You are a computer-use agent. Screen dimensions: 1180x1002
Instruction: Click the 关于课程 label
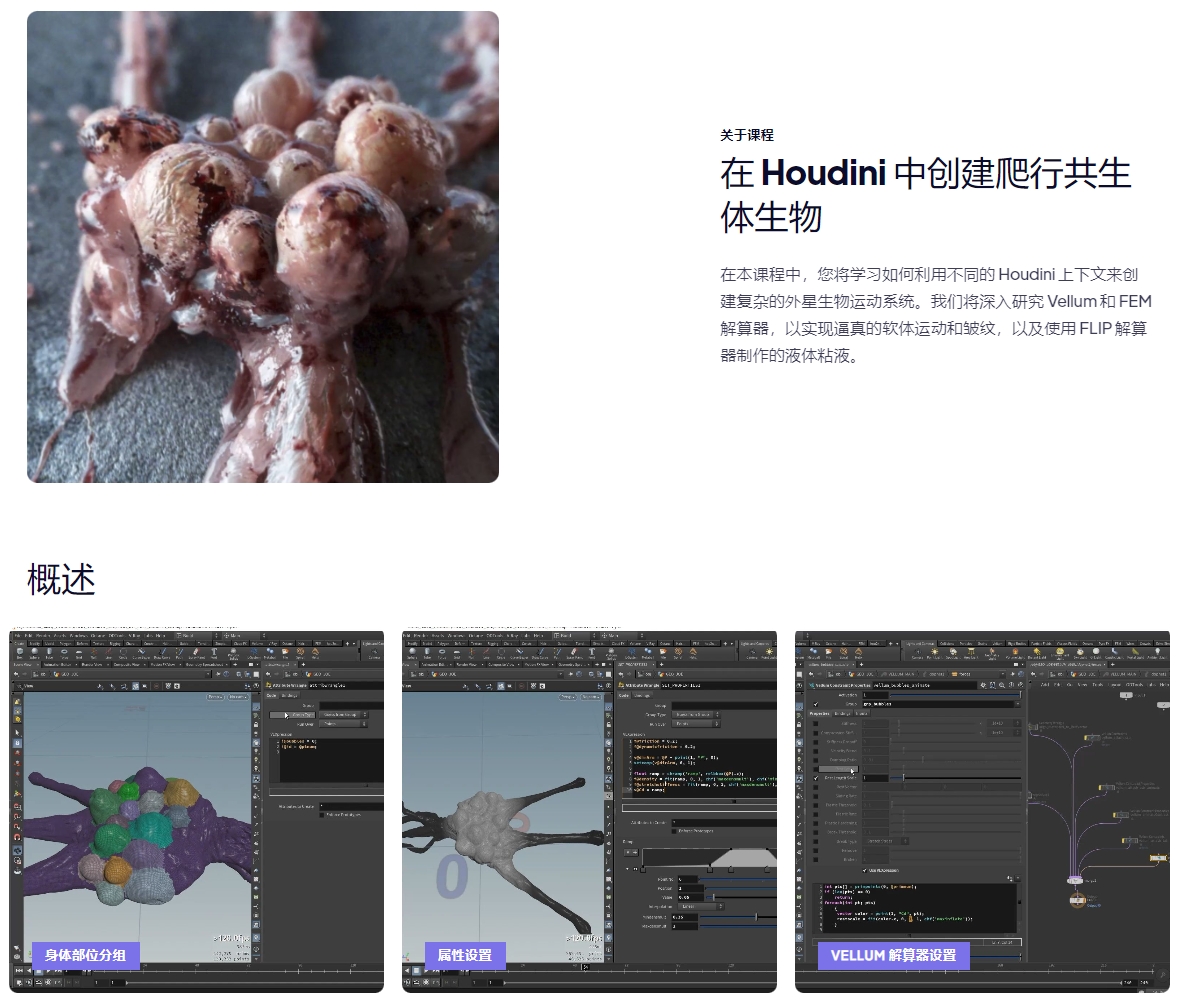(x=747, y=136)
